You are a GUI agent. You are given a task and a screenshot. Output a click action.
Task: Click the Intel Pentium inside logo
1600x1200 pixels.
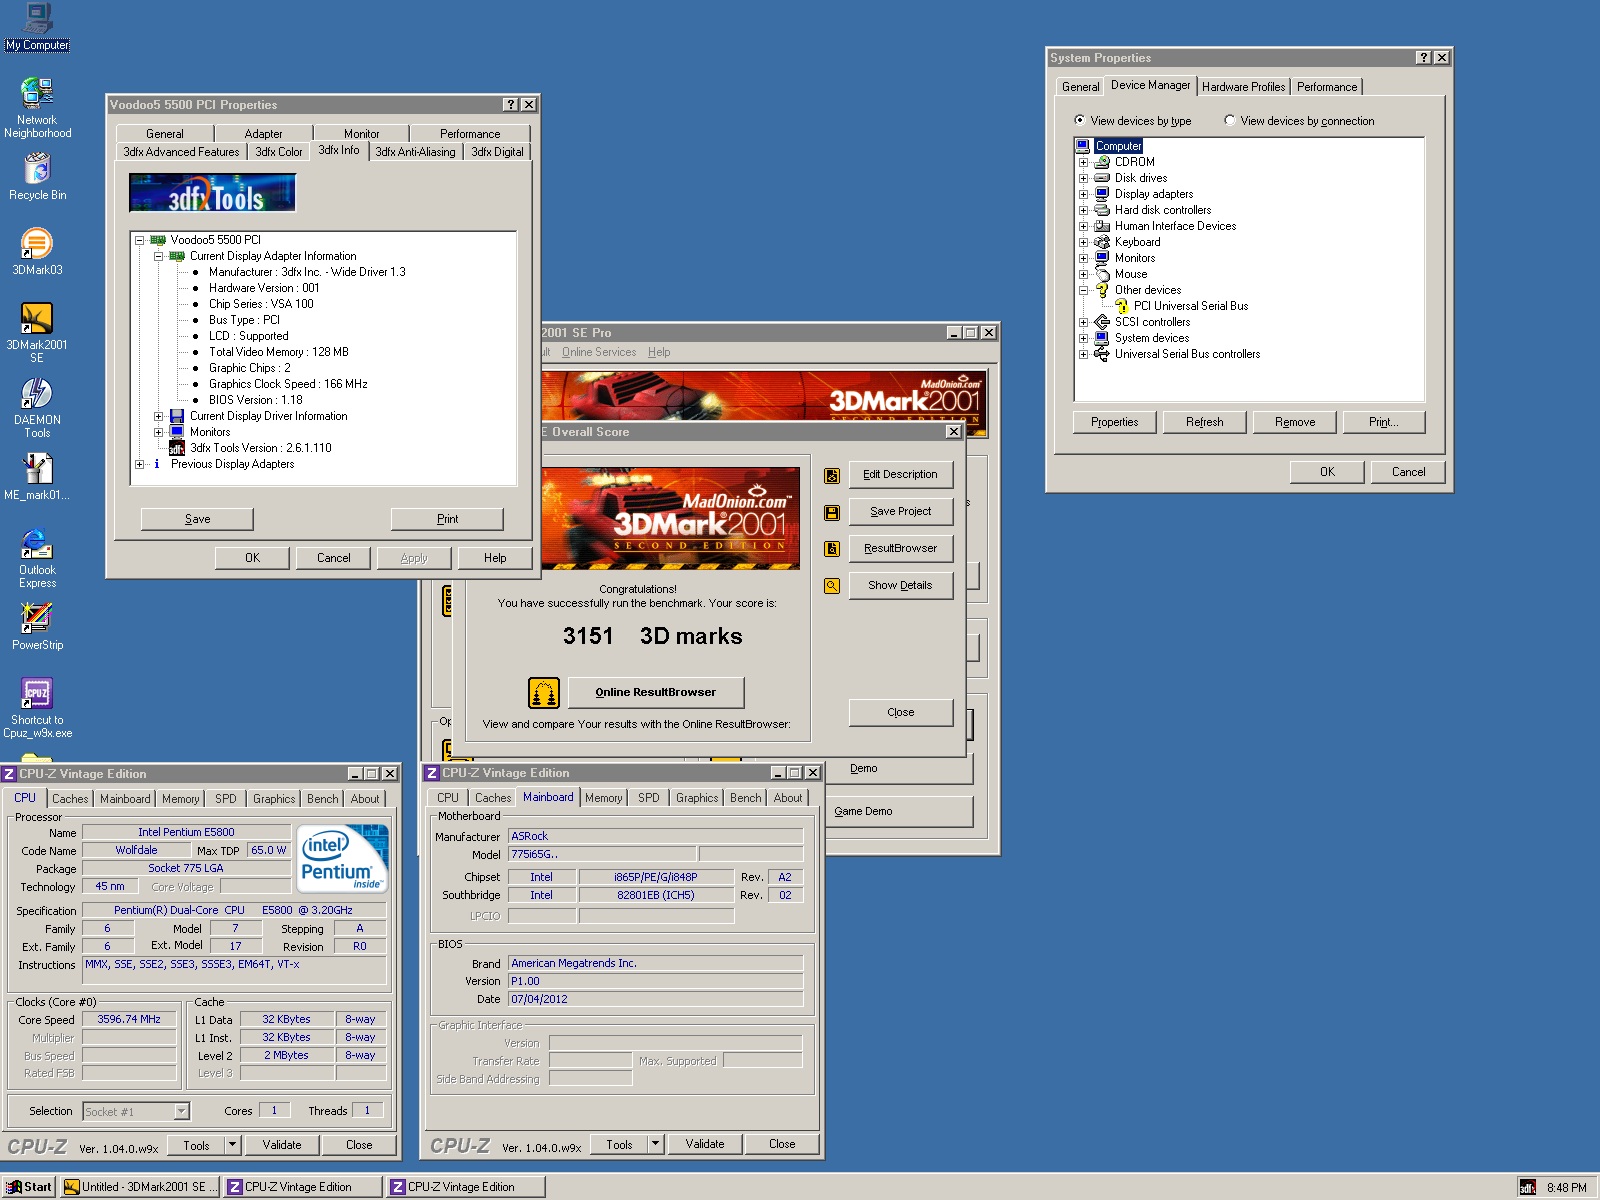341,858
